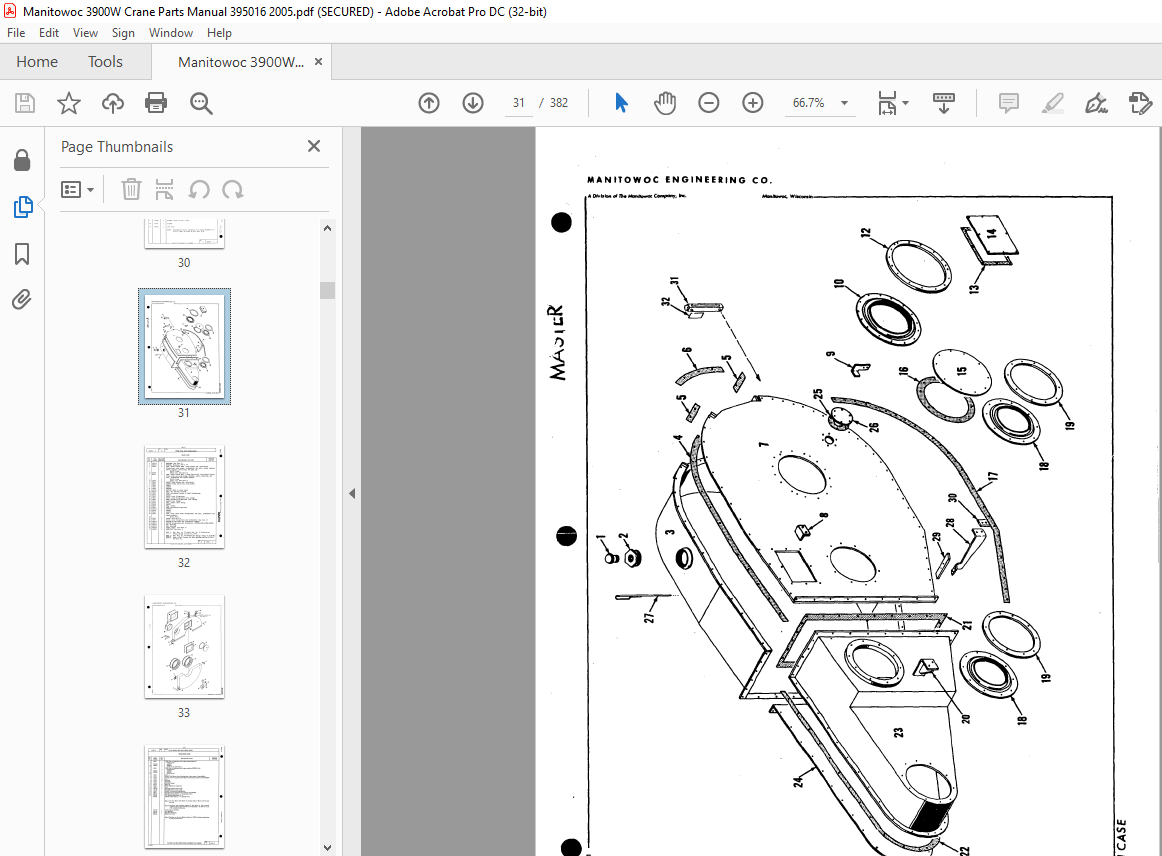1162x856 pixels.
Task: Select page 33 thumbnail
Action: pos(184,646)
